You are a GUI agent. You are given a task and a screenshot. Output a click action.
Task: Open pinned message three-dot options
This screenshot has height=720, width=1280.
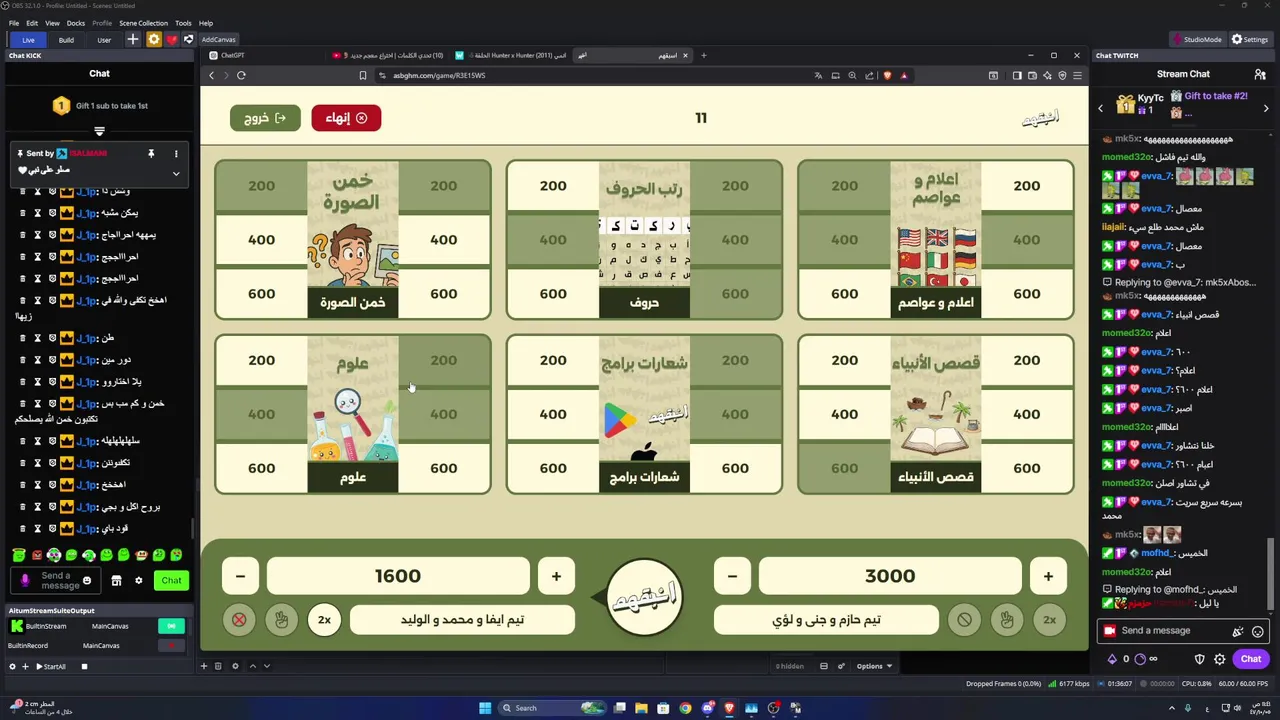pos(176,154)
